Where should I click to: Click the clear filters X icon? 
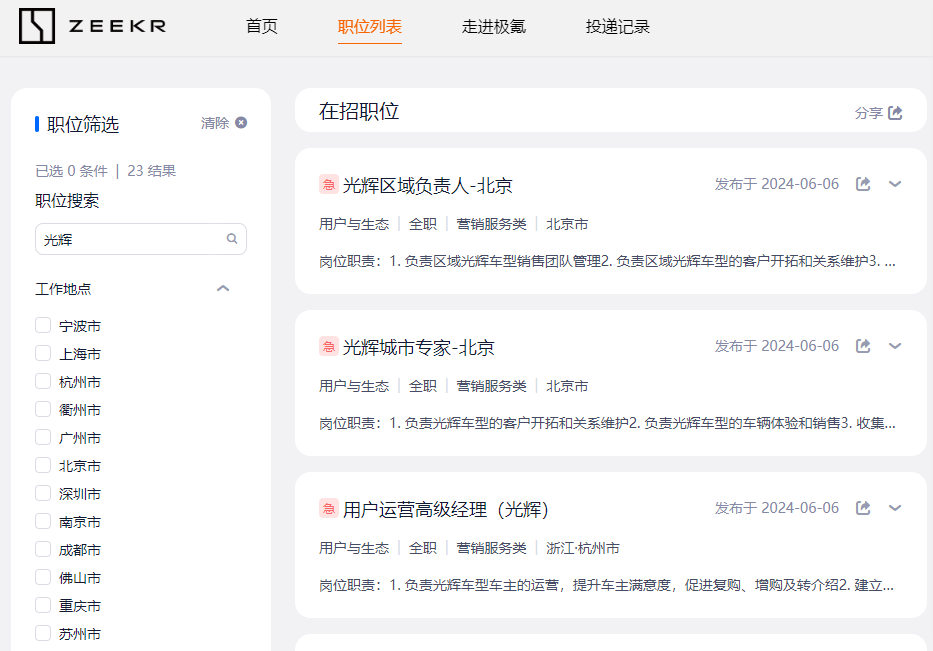(241, 123)
